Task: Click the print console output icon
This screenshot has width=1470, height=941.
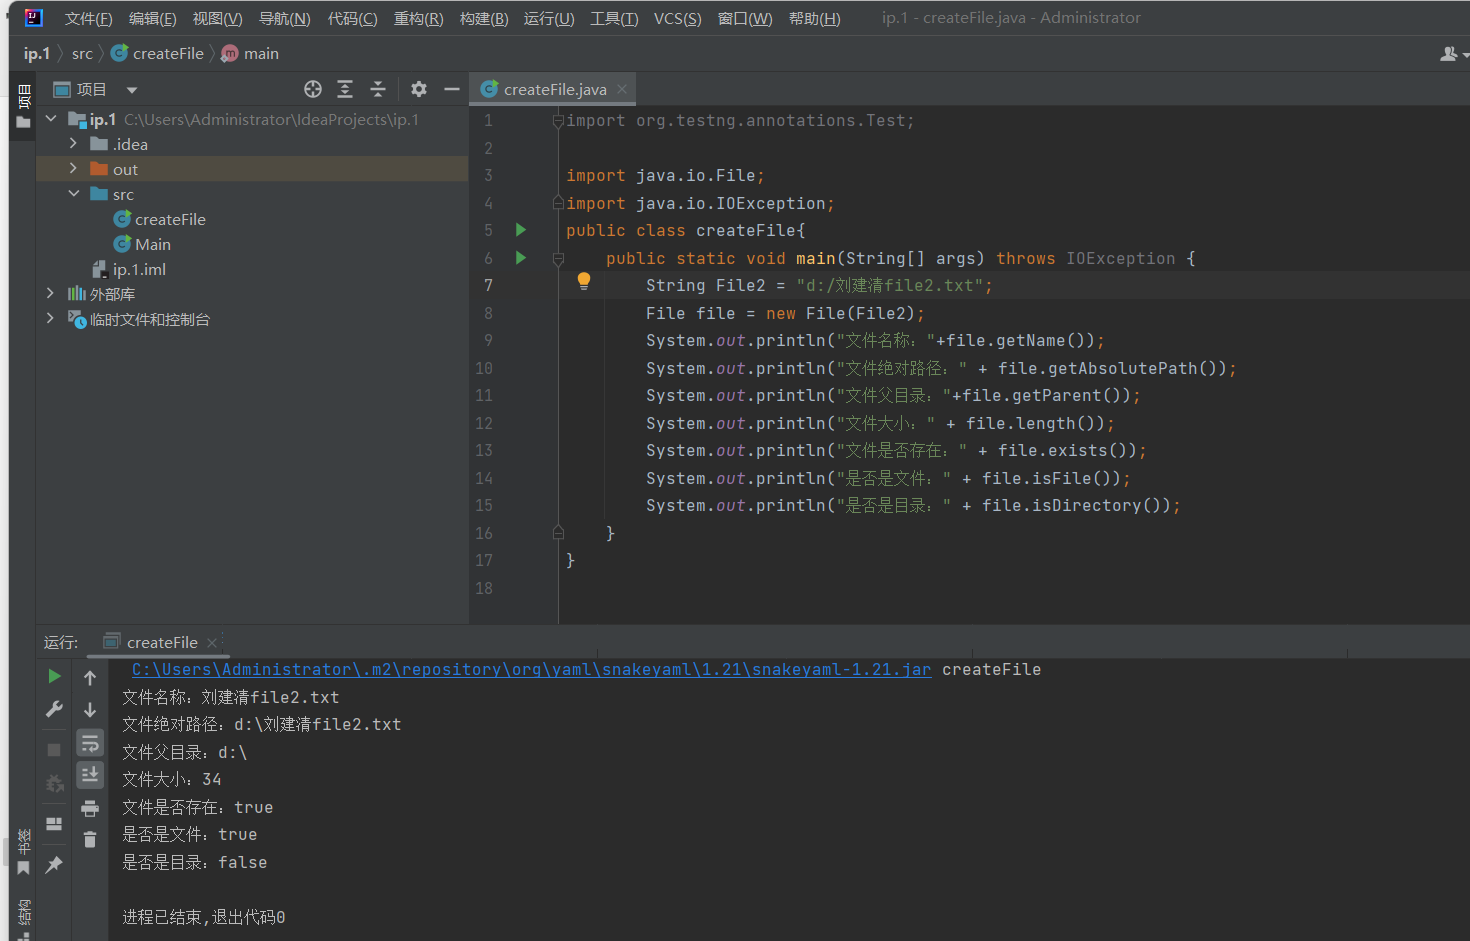Action: (90, 808)
